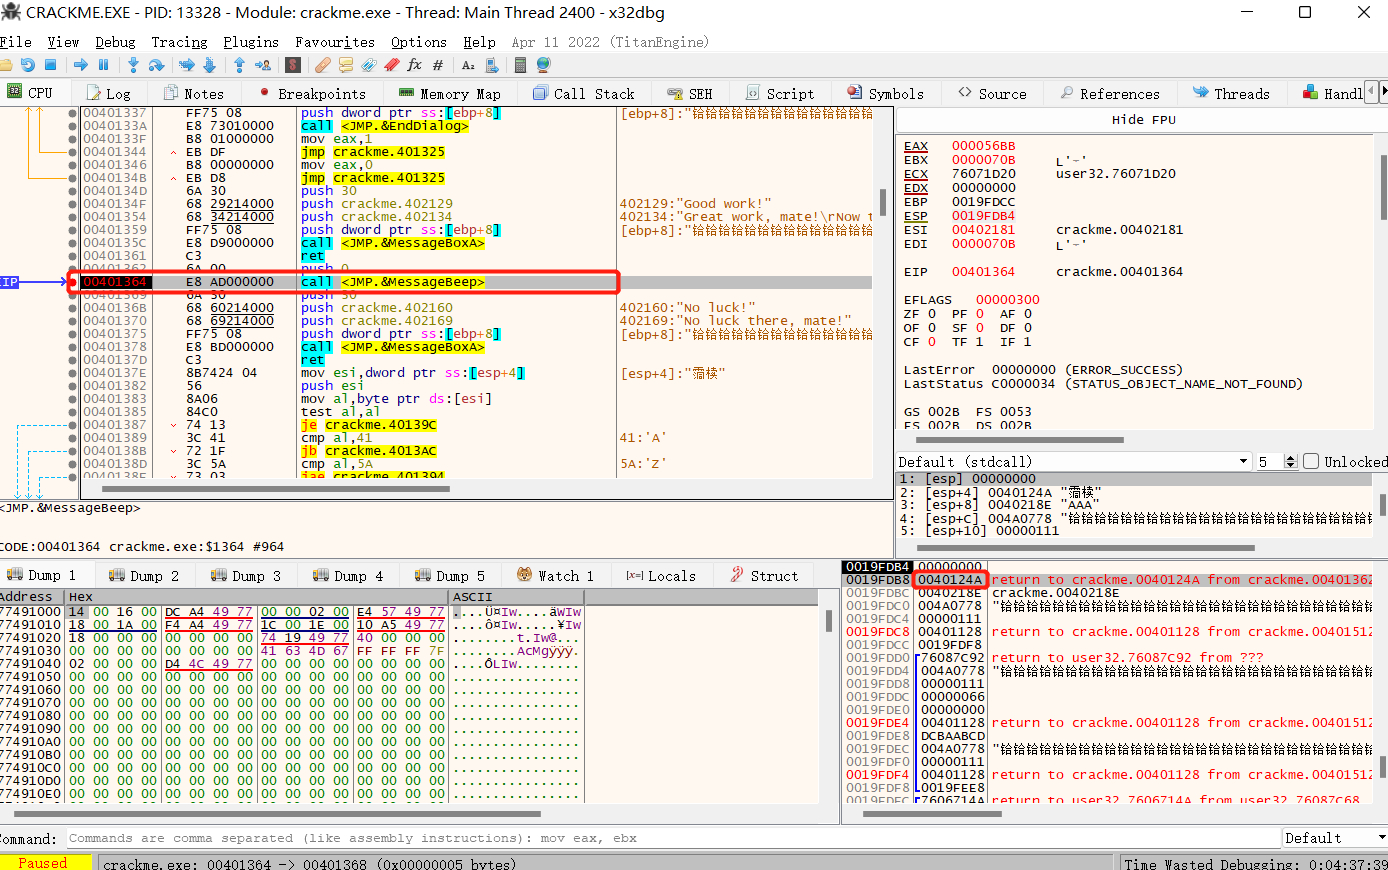This screenshot has width=1388, height=870.
Task: Click the hash variables icon
Action: click(x=438, y=65)
